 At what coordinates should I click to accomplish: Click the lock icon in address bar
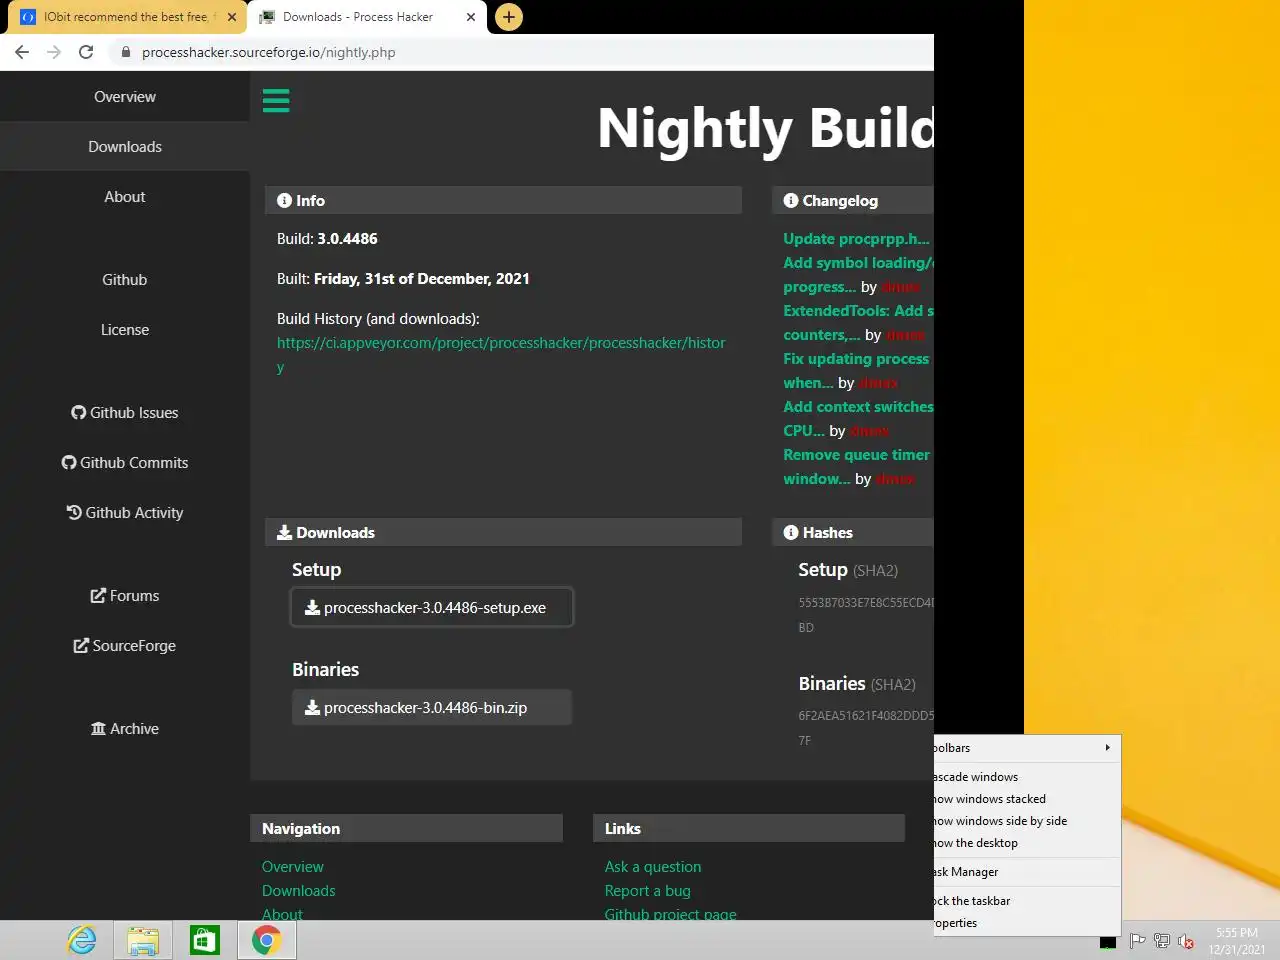point(125,52)
